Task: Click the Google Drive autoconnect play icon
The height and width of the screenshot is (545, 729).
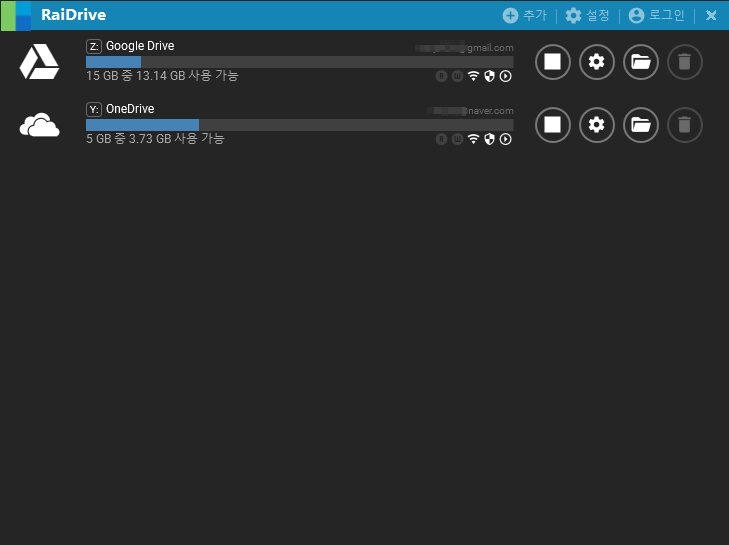Action: coord(505,76)
